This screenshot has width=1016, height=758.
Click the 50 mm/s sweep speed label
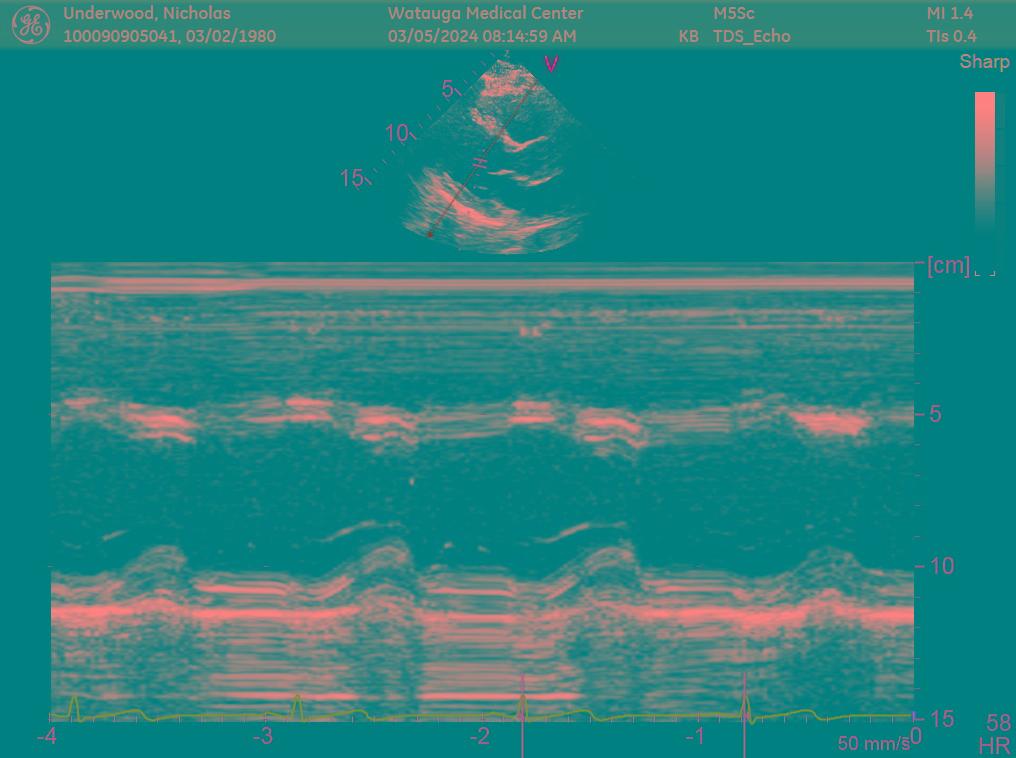[x=873, y=743]
